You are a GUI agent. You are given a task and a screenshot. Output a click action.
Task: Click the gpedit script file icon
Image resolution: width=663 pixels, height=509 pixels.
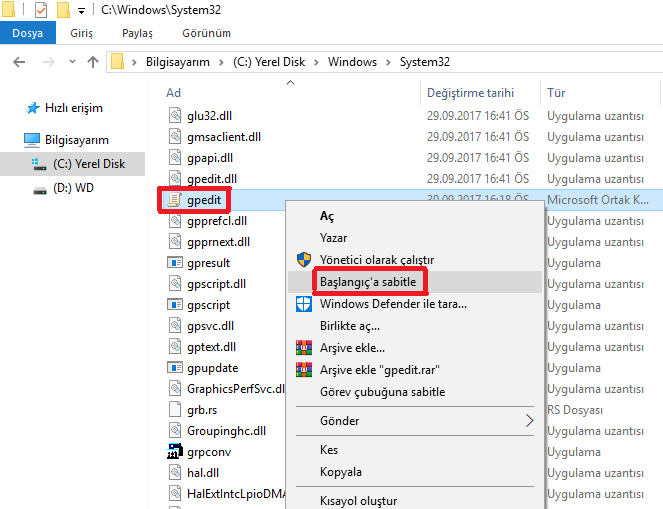(x=175, y=200)
